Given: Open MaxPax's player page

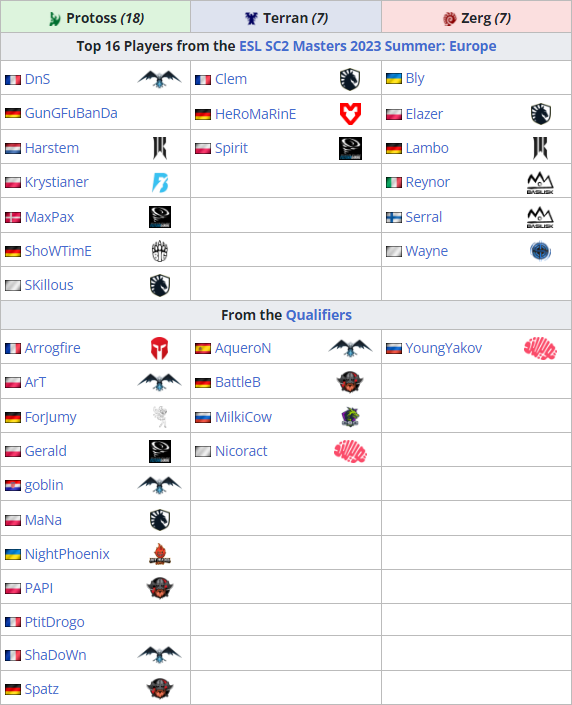Looking at the screenshot, I should [49, 217].
